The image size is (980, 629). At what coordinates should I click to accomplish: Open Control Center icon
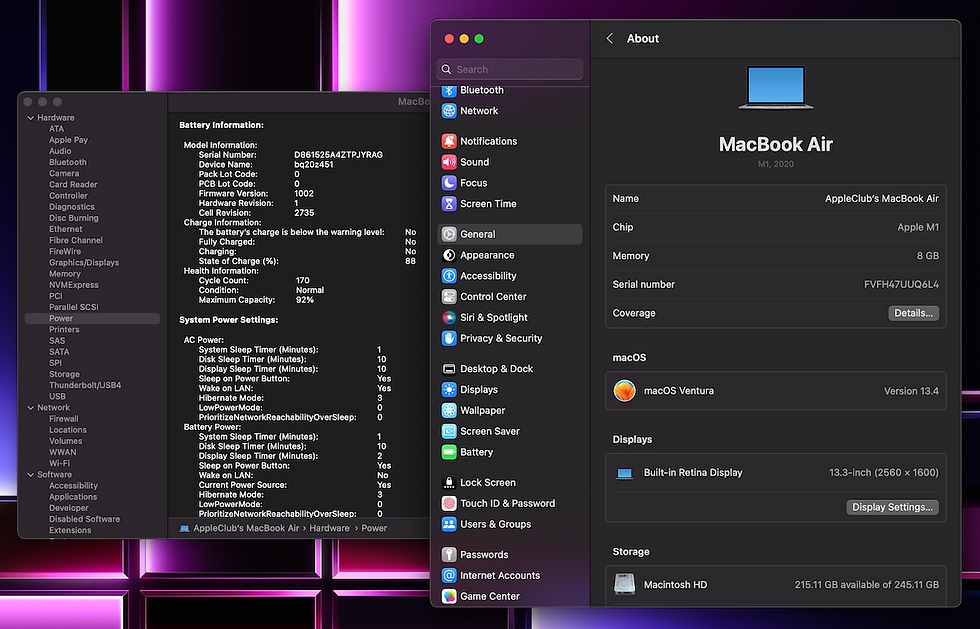(449, 296)
